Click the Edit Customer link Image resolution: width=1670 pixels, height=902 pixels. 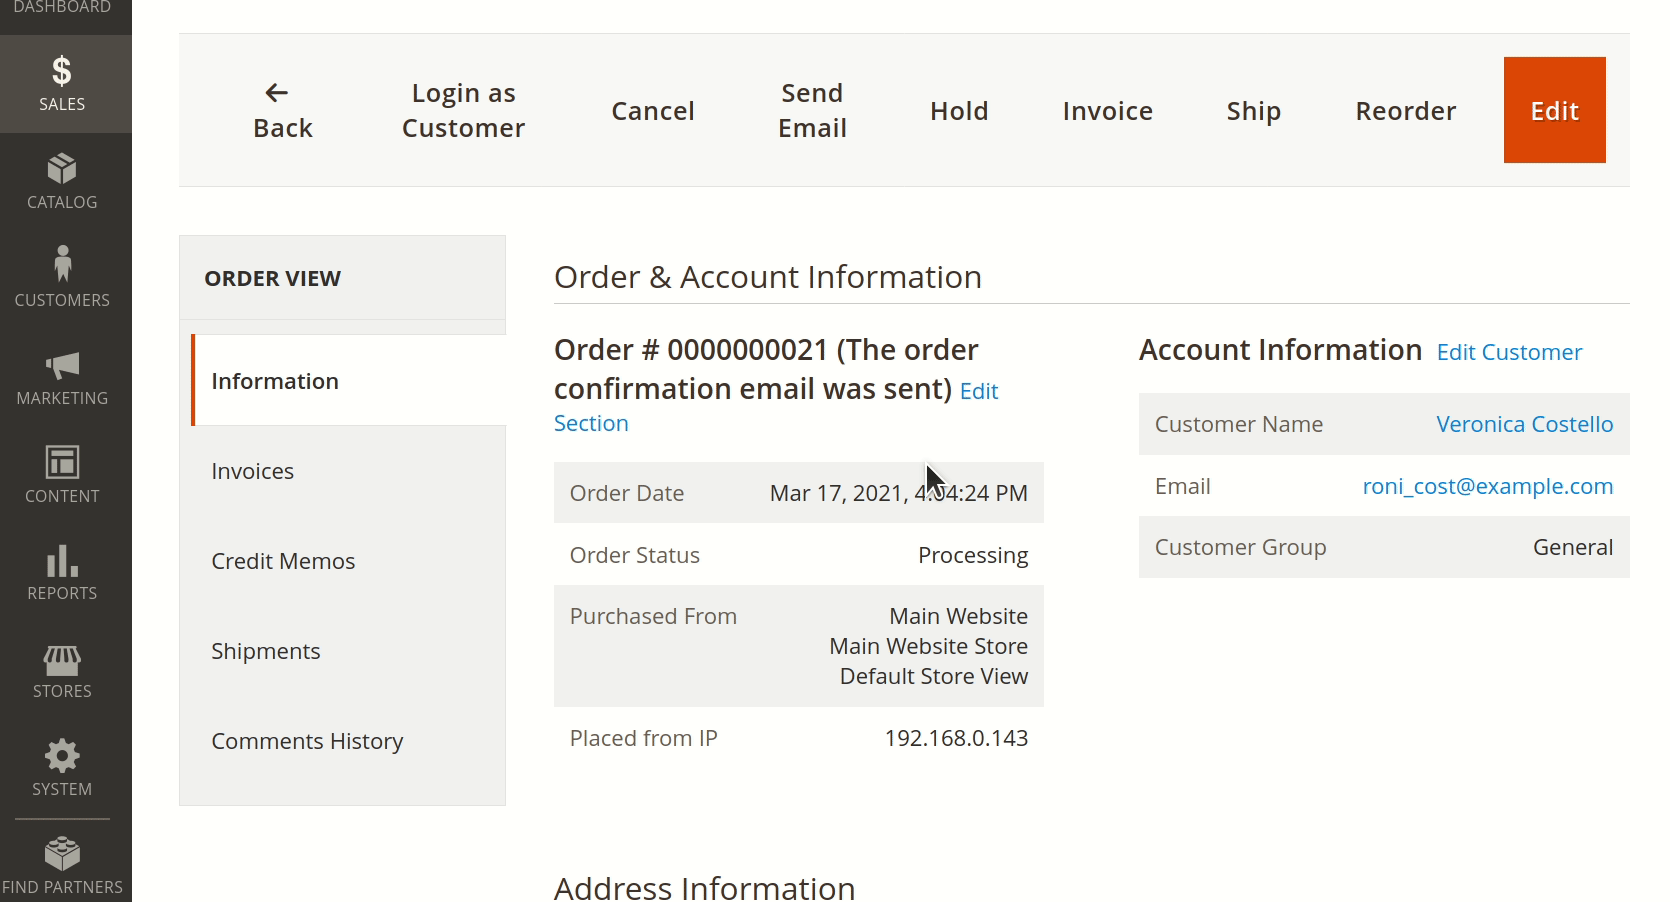coord(1509,352)
